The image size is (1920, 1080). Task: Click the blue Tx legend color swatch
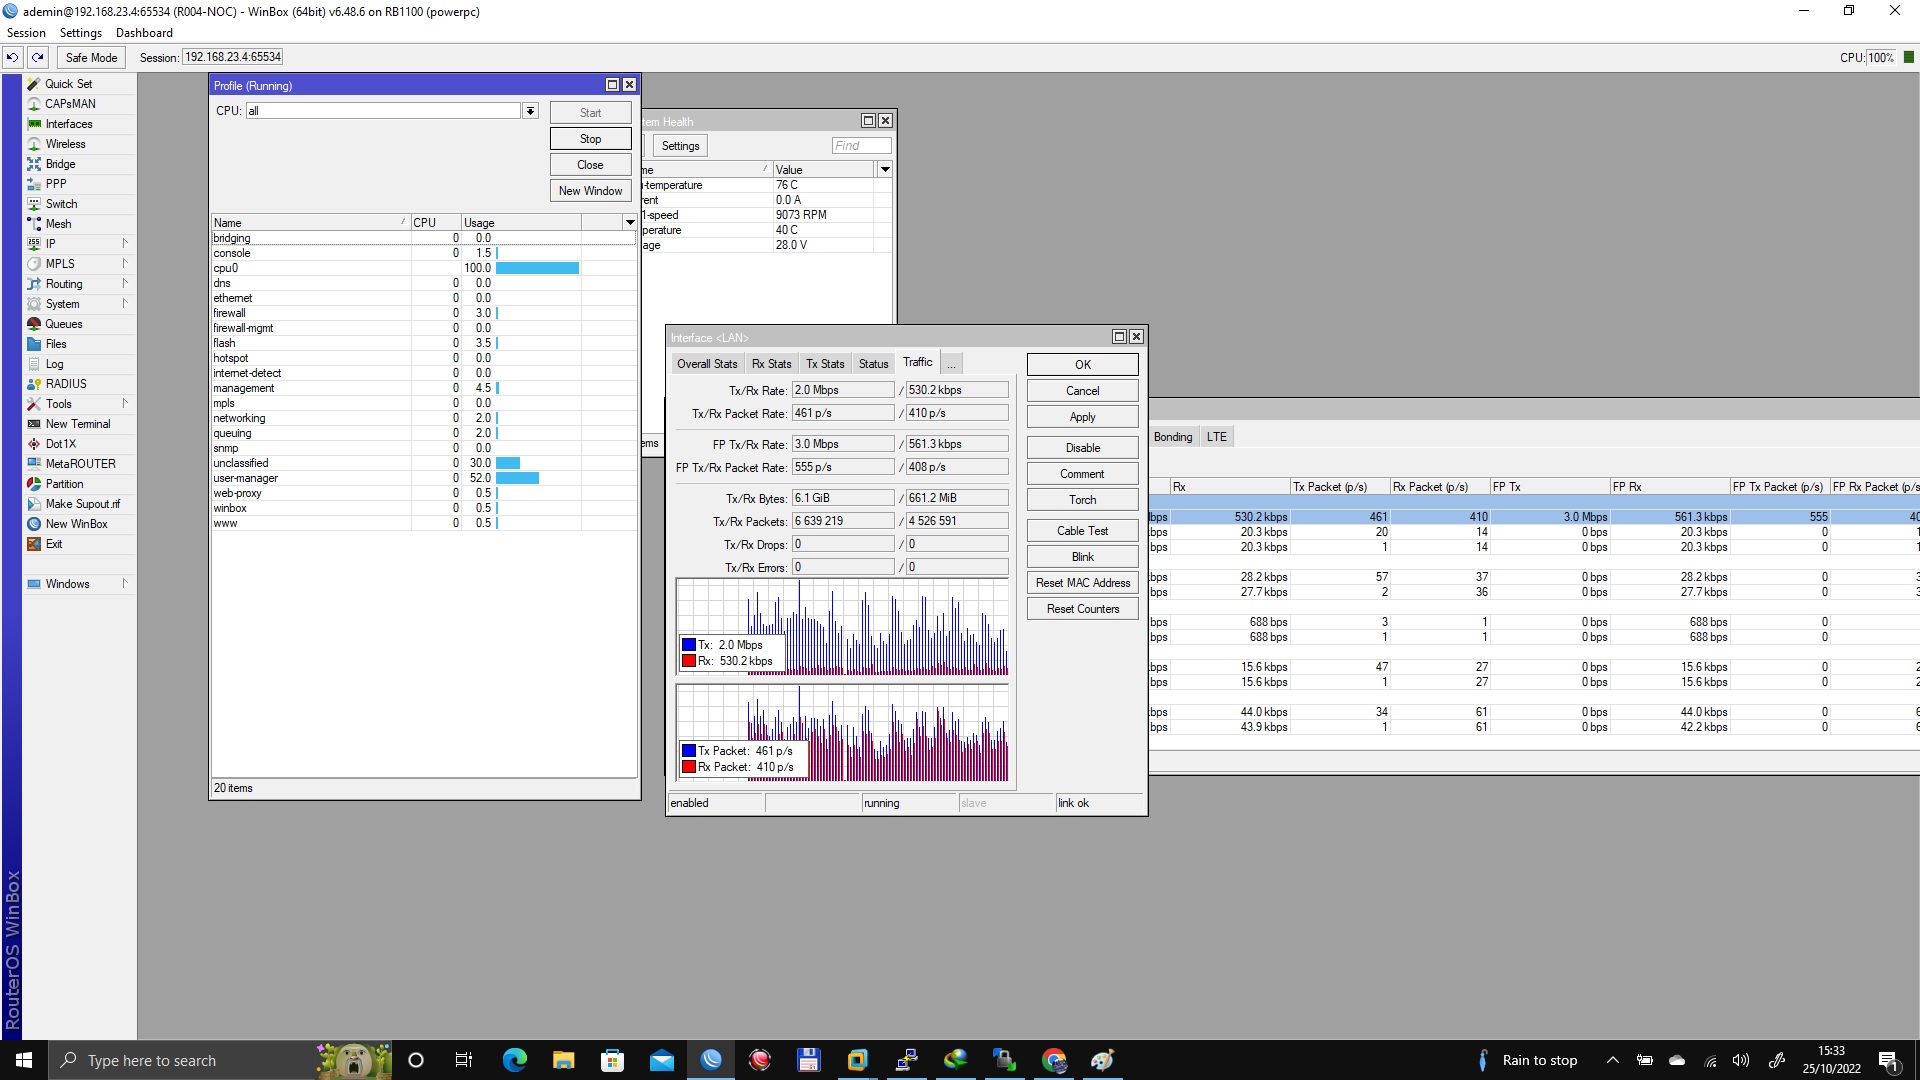tap(689, 645)
